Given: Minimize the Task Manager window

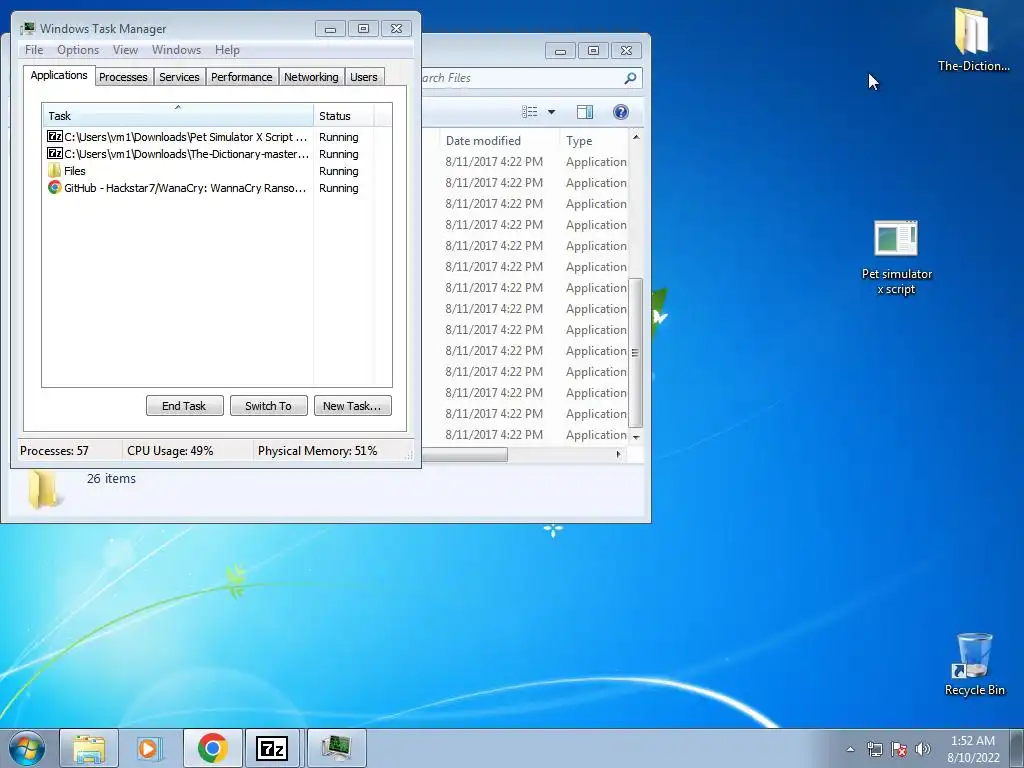Looking at the screenshot, I should coord(330,29).
